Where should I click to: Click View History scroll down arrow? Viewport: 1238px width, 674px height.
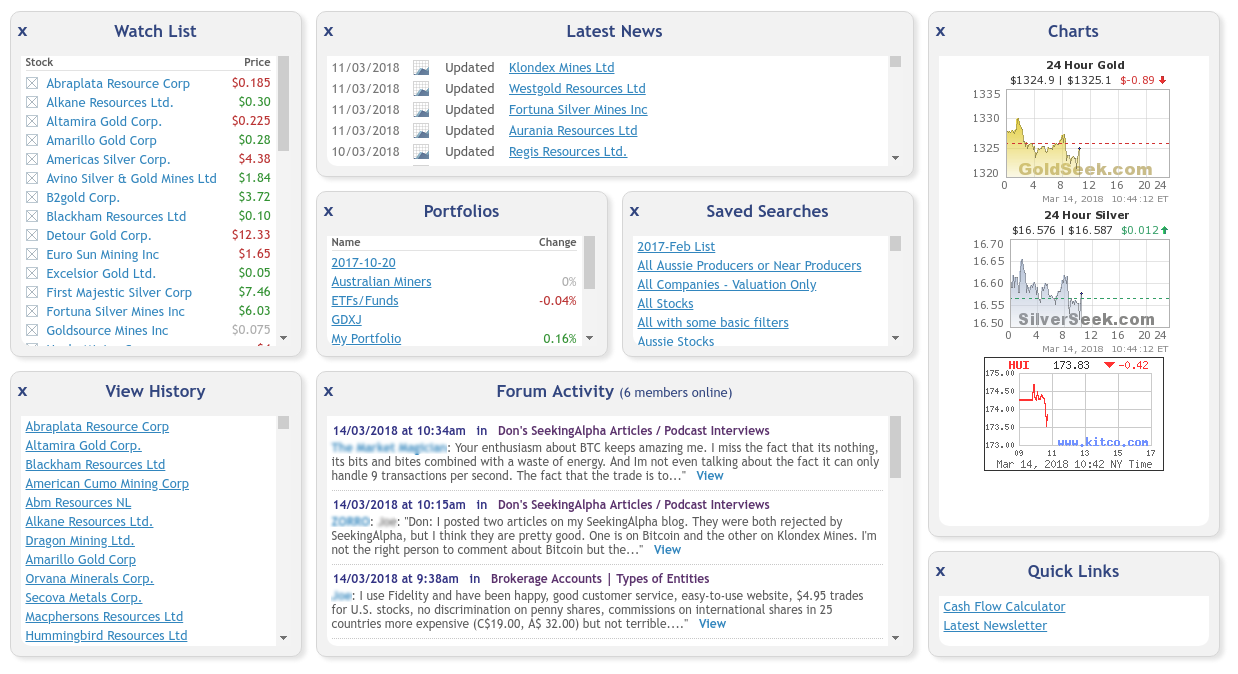pos(283,638)
